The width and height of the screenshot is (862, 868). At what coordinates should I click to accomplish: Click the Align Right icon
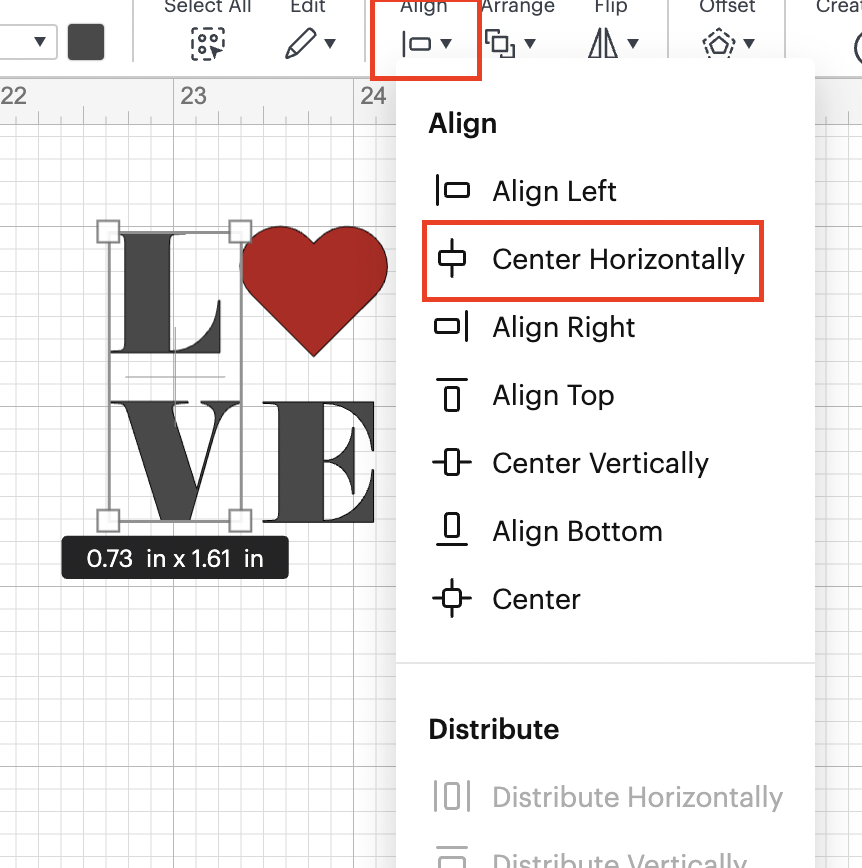(x=451, y=328)
